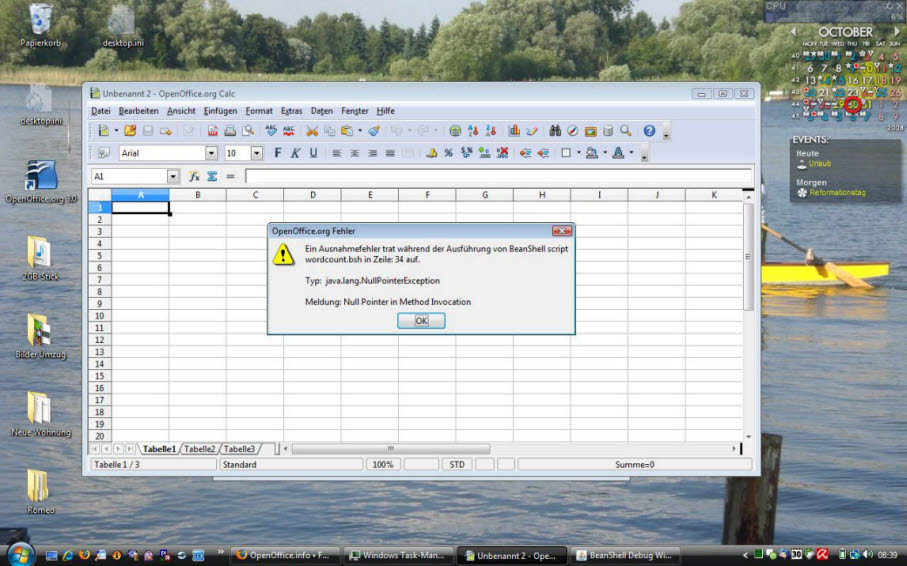The image size is (907, 566).
Task: Close the OpenOffice.org Fehler dialog
Action: pos(562,231)
